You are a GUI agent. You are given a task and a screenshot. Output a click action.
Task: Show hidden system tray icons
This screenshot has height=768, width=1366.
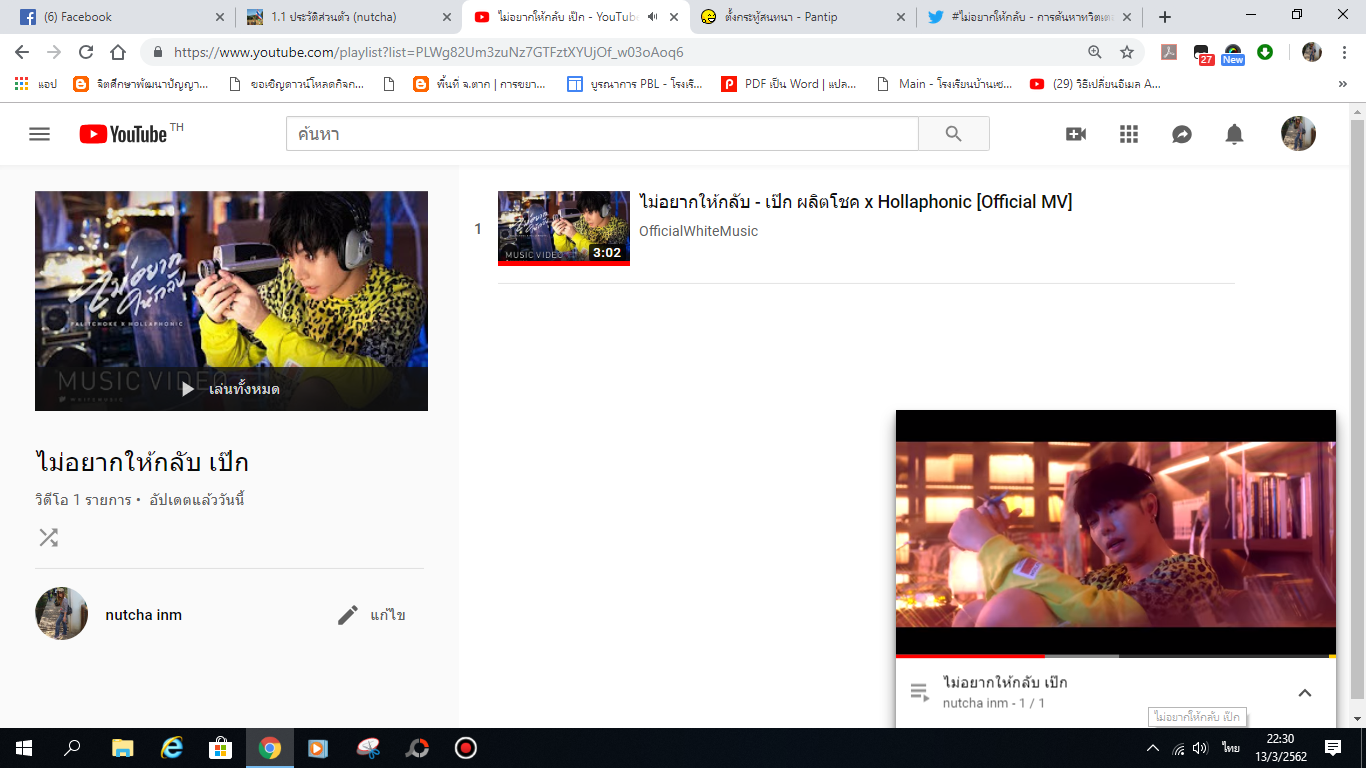tap(1153, 748)
